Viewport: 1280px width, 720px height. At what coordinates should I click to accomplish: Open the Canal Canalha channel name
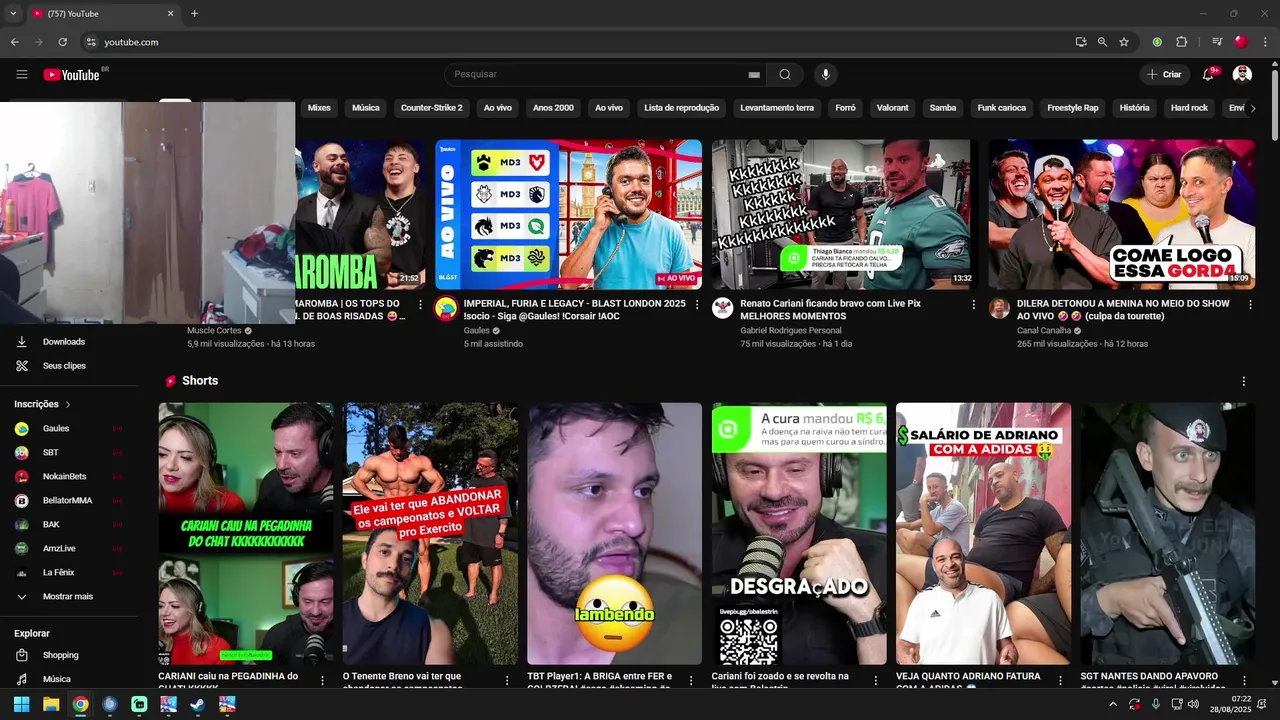1044,330
